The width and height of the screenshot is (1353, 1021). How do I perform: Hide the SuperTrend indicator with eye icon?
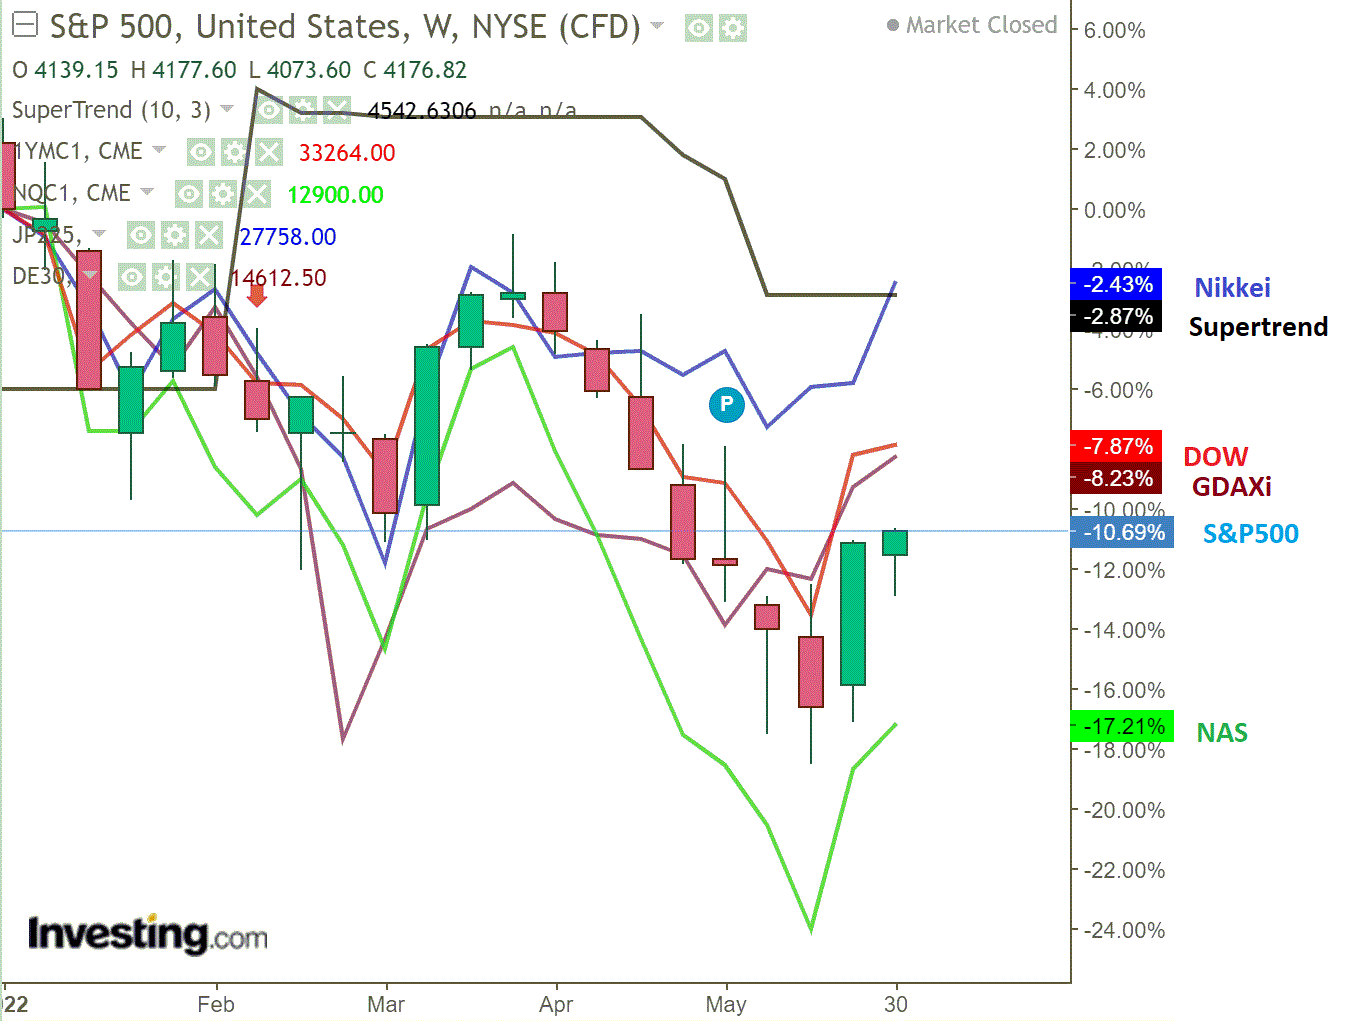269,110
